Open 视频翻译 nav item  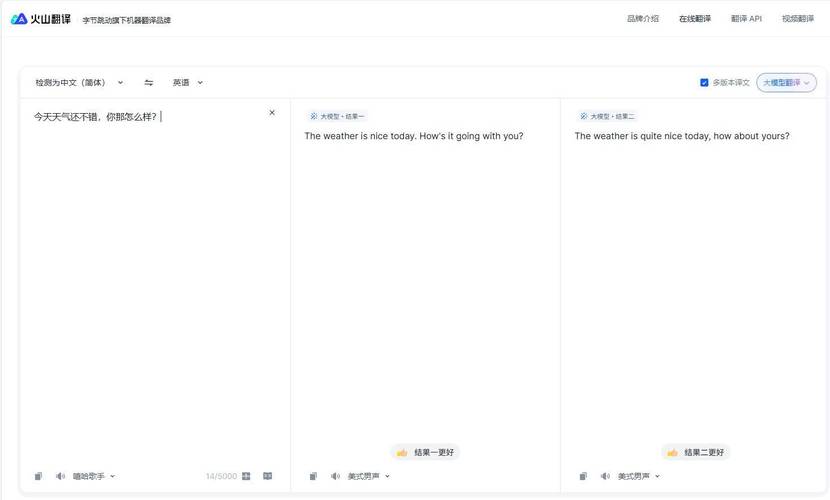[x=798, y=19]
